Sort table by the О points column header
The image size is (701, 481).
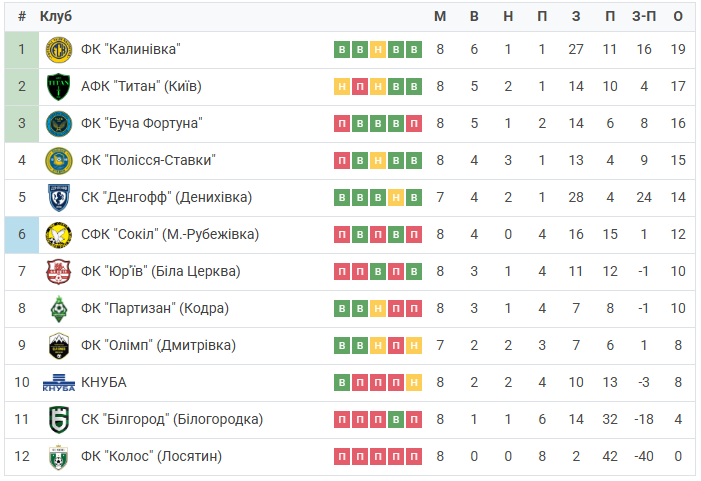coord(678,17)
